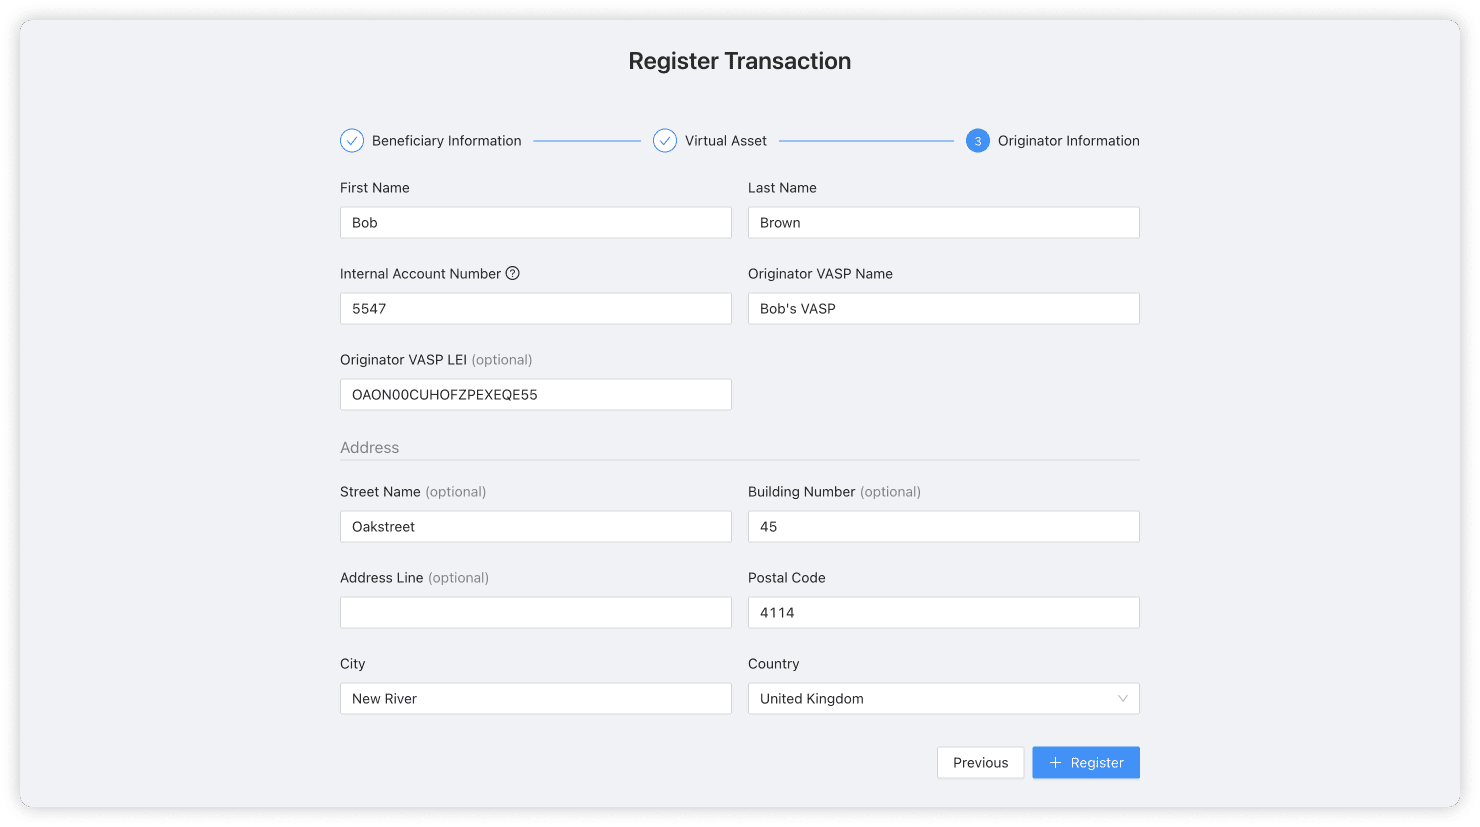The image size is (1480, 827).
Task: Focus the City field with New River
Action: tap(535, 699)
